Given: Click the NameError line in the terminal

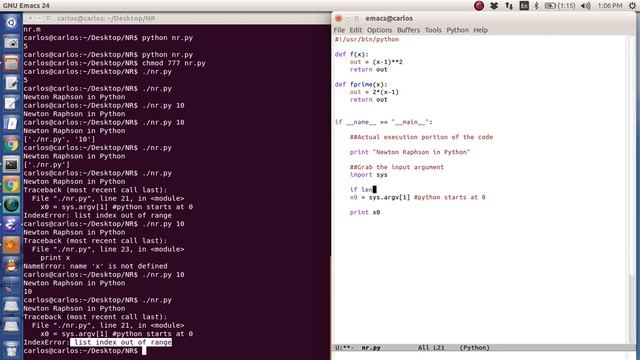Looking at the screenshot, I should (x=96, y=266).
